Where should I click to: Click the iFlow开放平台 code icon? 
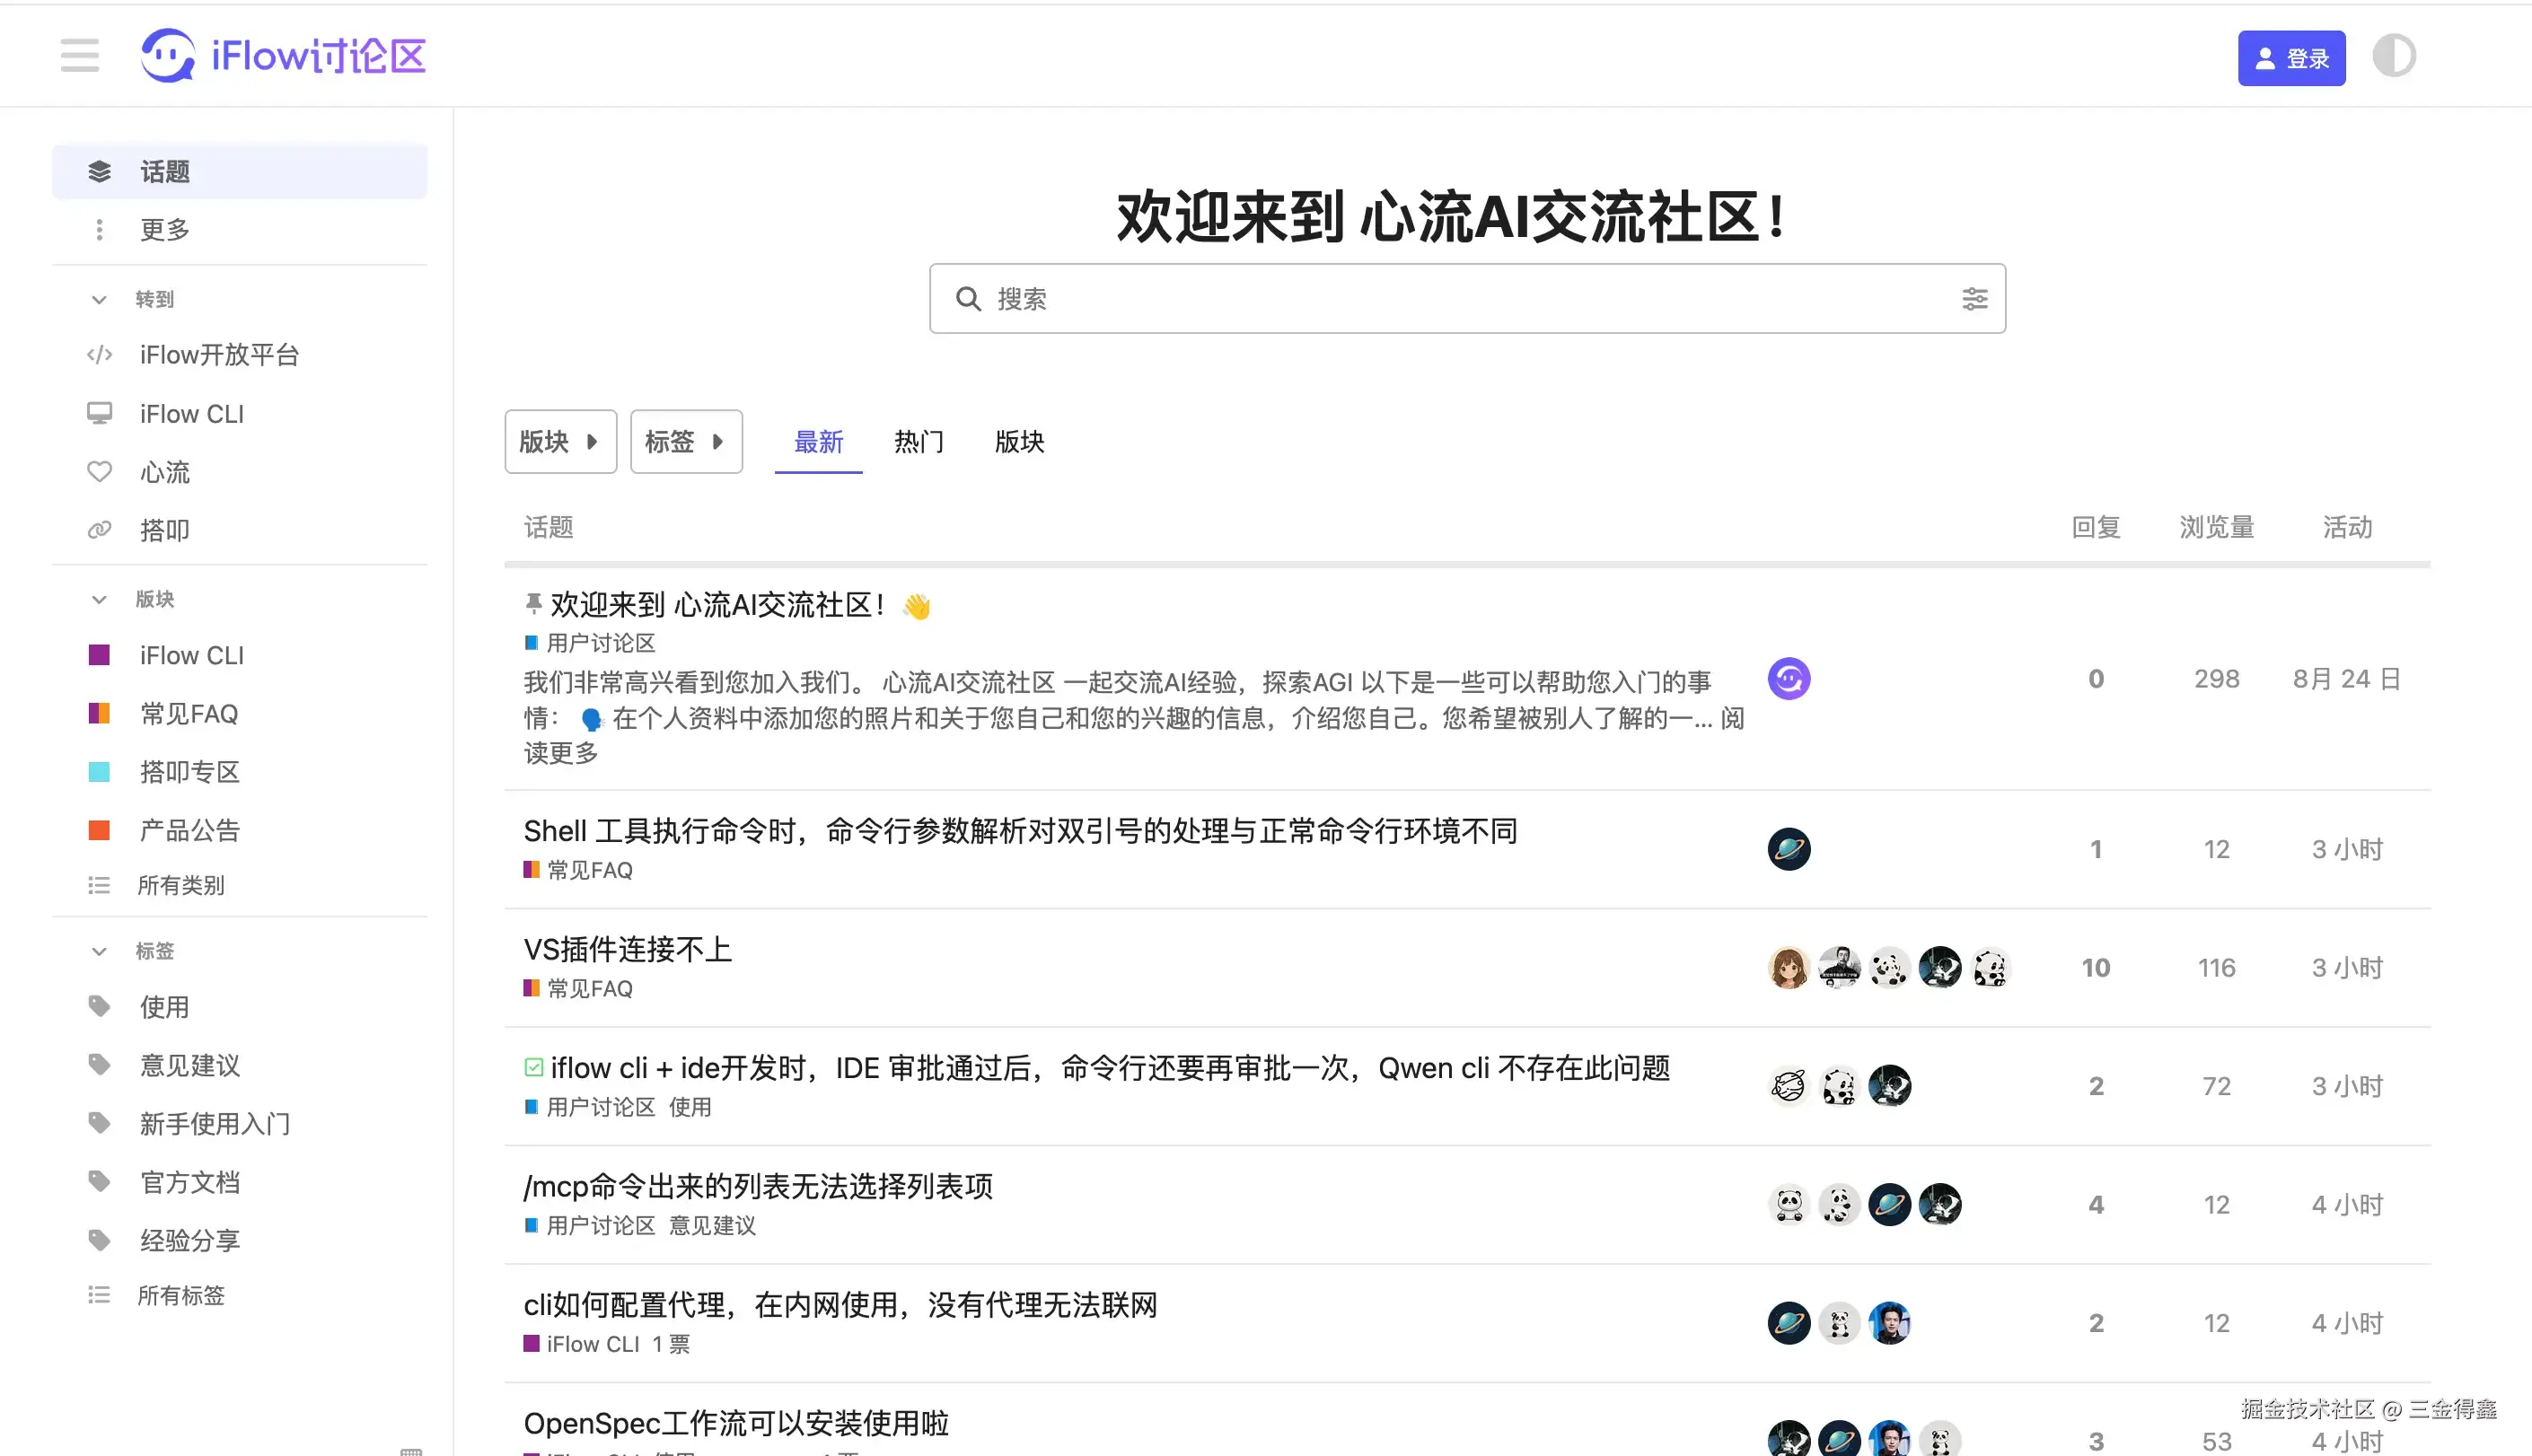pos(99,355)
